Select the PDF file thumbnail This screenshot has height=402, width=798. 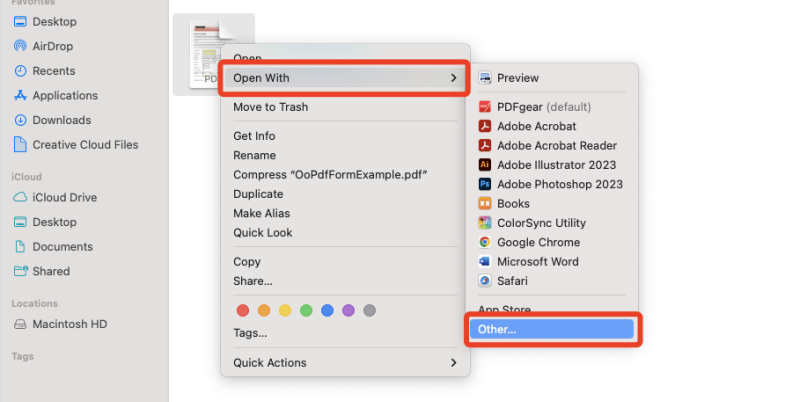[205, 53]
